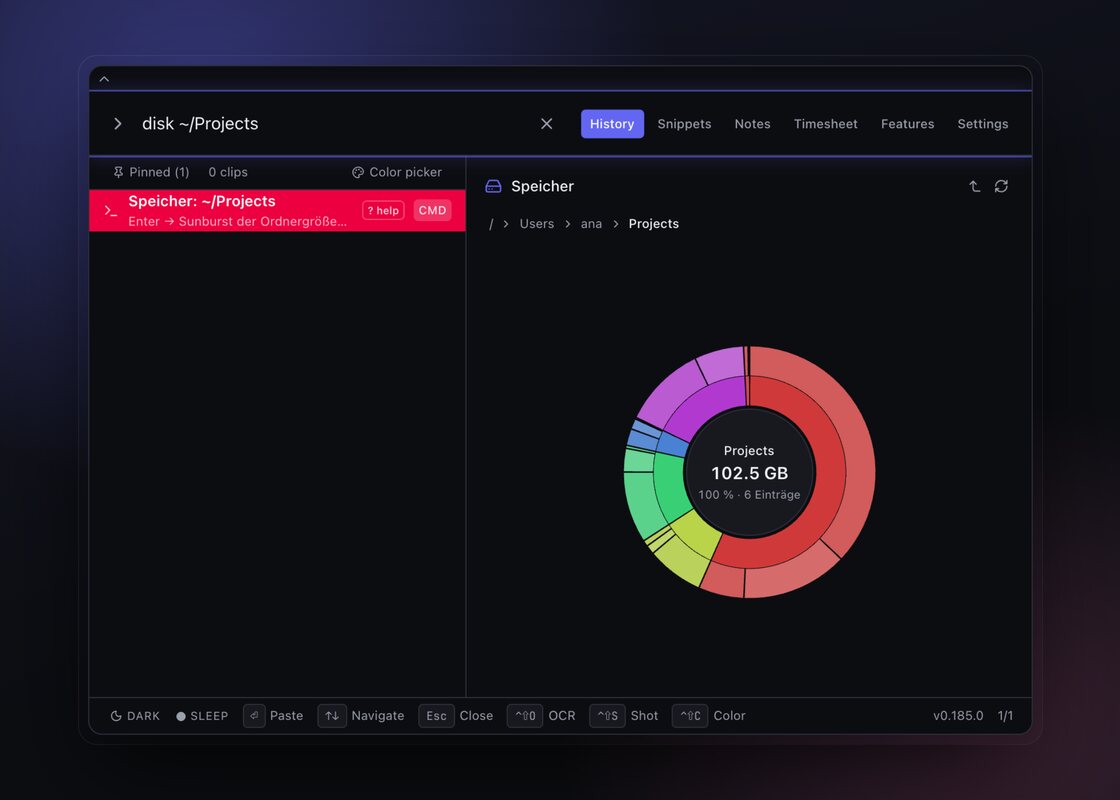Click the chevron before Projects in breadcrumb

click(616, 224)
